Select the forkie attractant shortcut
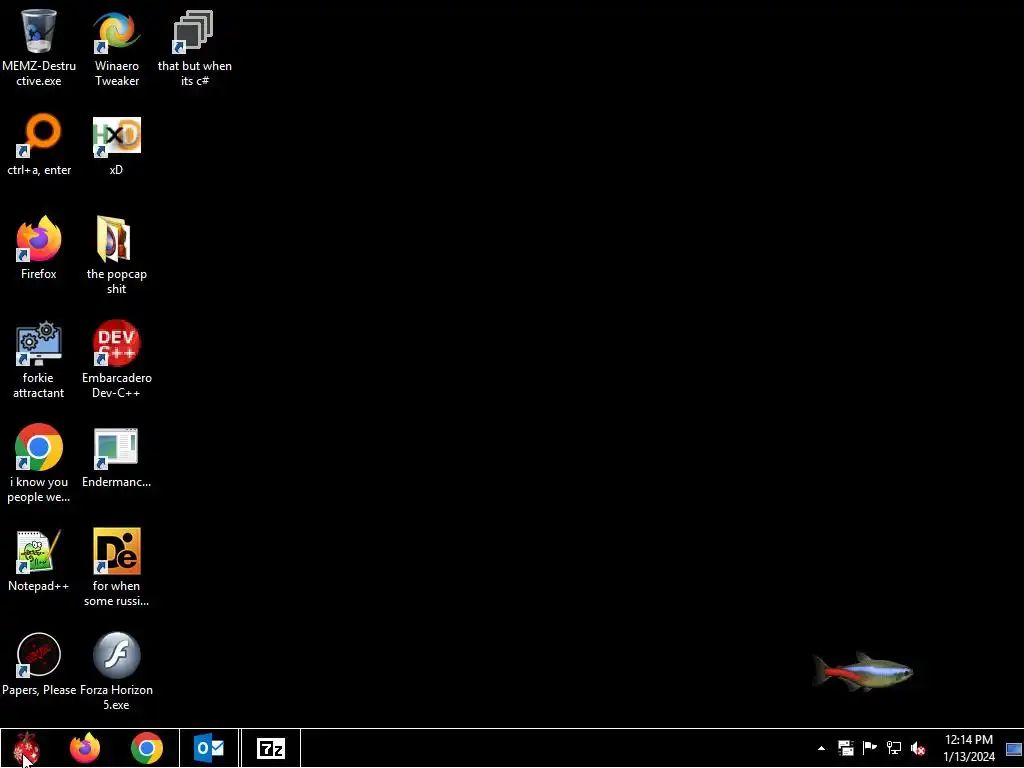The image size is (1024, 768). click(x=39, y=343)
